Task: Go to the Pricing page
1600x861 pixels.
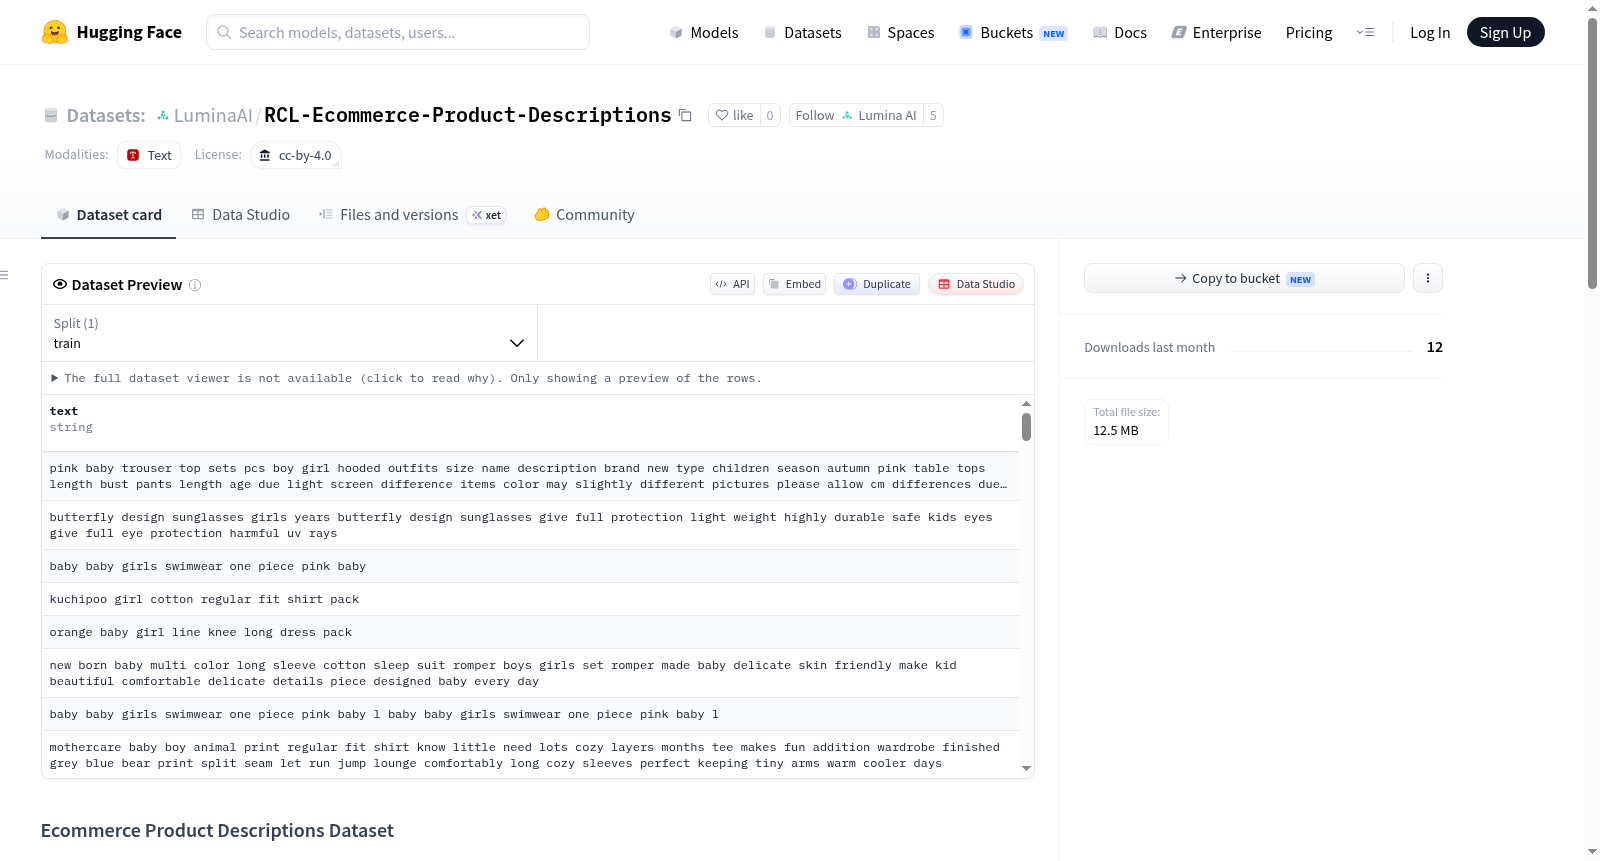Action: click(1308, 32)
